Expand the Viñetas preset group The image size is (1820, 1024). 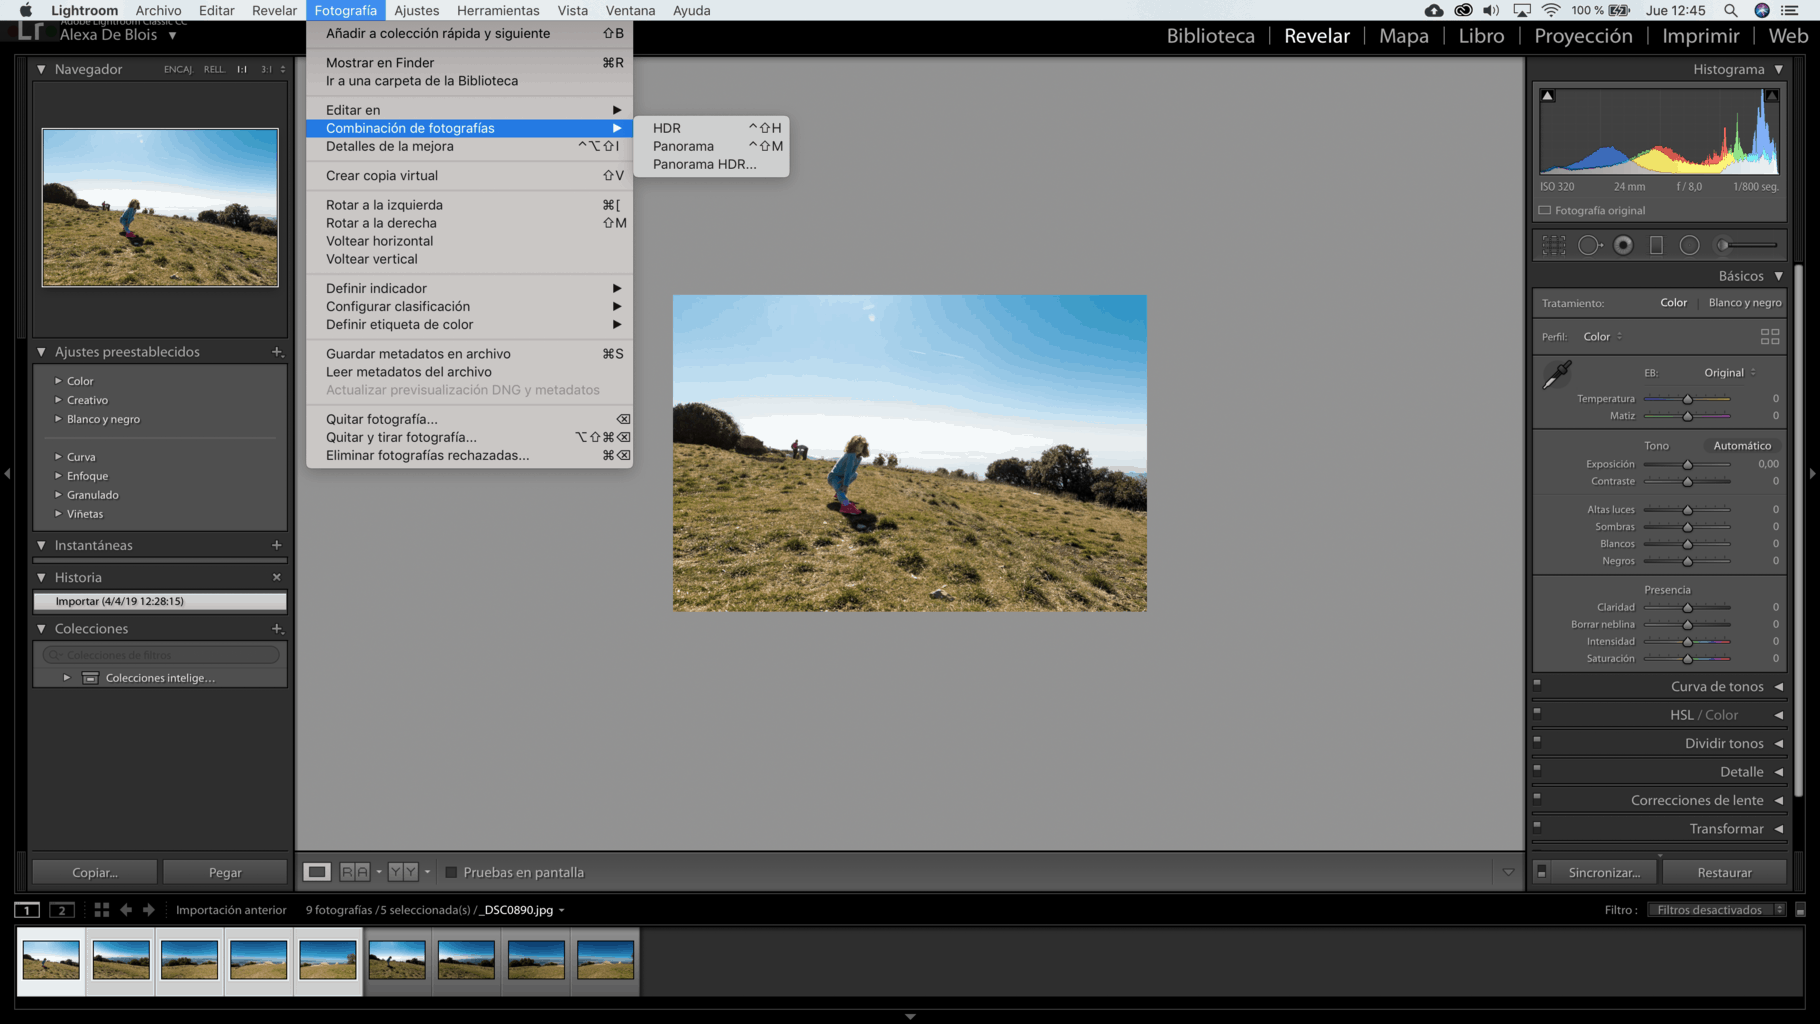point(58,514)
